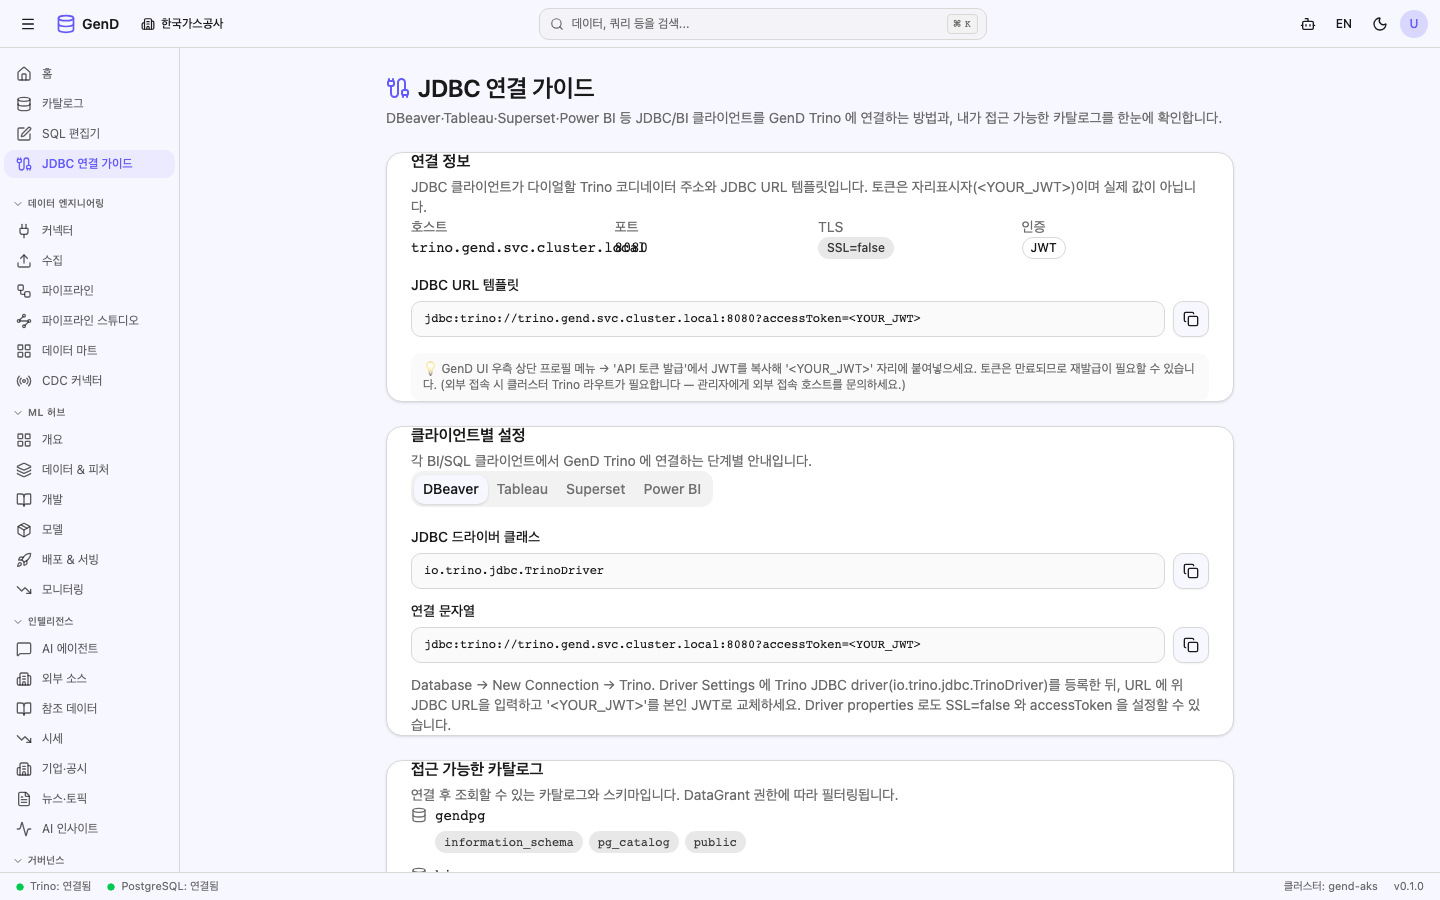
Task: Click the io.trino.jdbc.TrinoDriver field
Action: 788,571
